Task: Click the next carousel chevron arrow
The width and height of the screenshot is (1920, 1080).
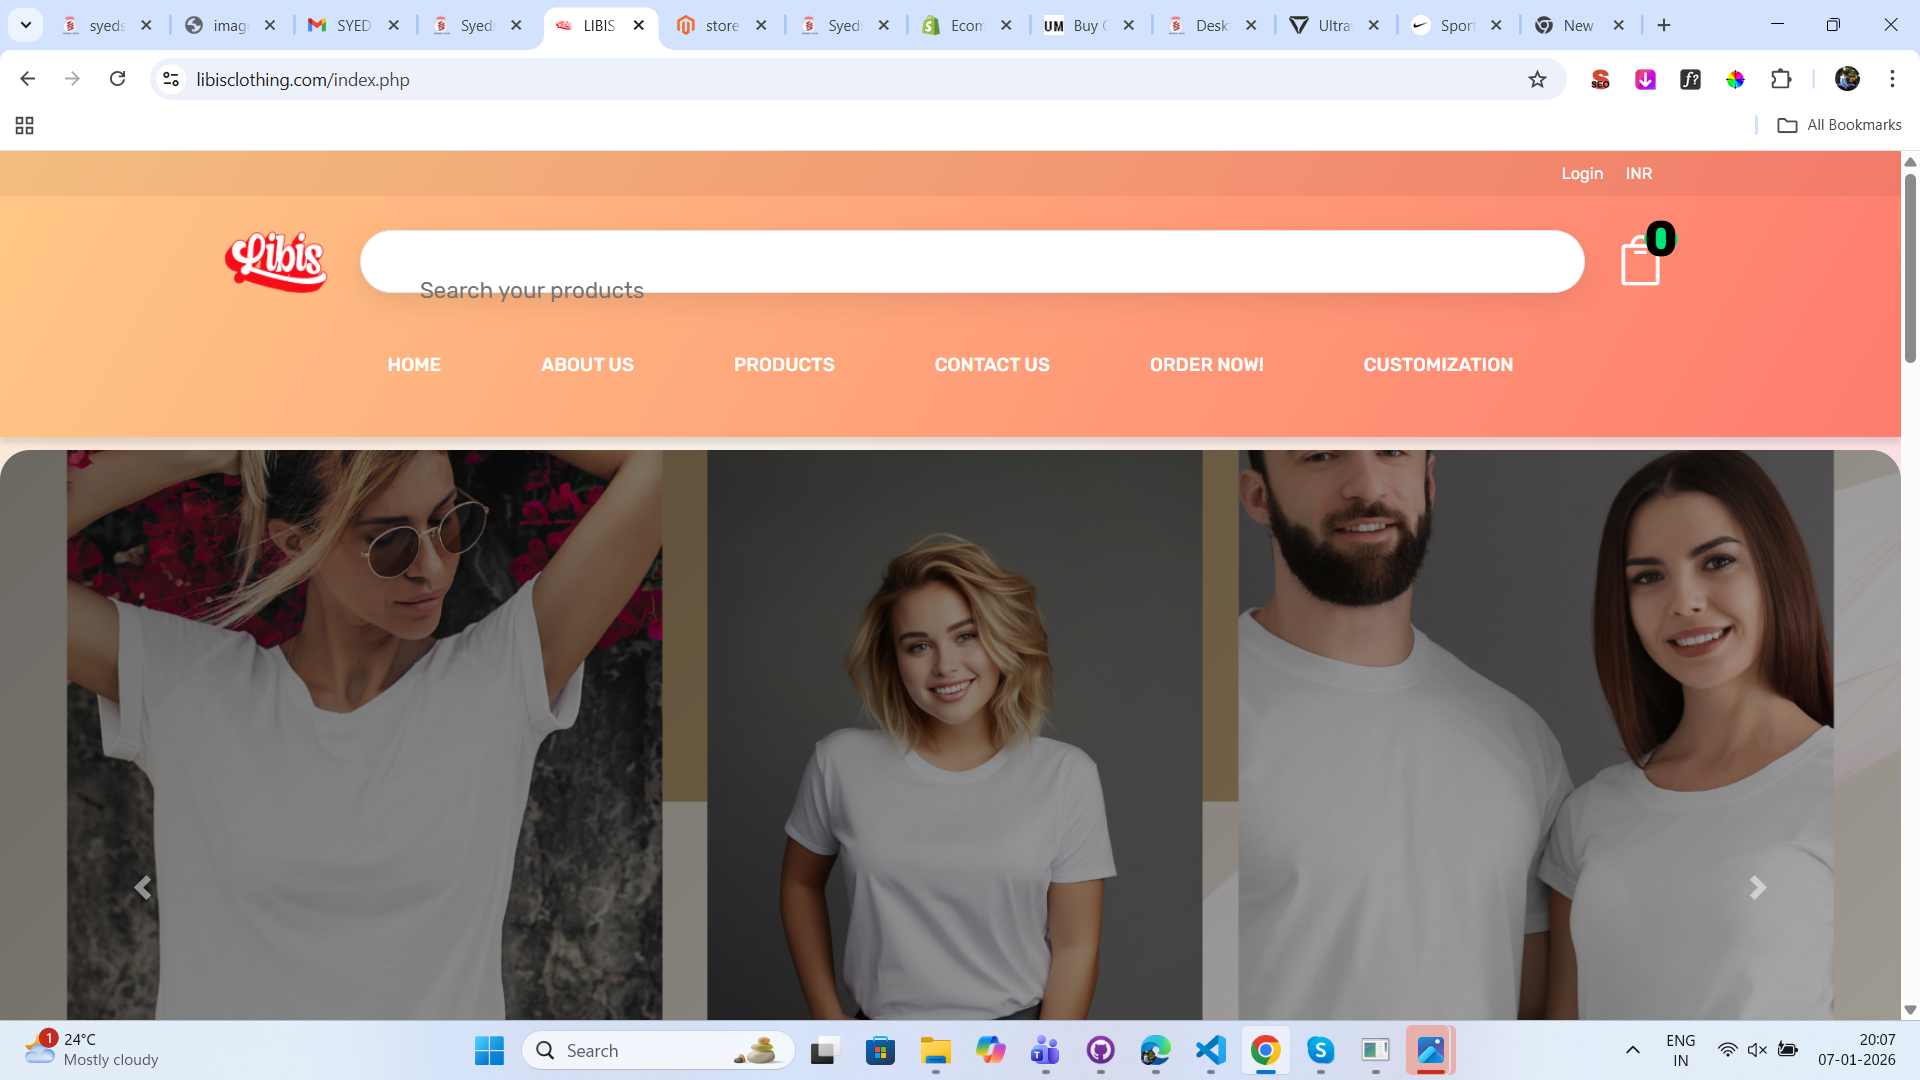Action: (1757, 887)
